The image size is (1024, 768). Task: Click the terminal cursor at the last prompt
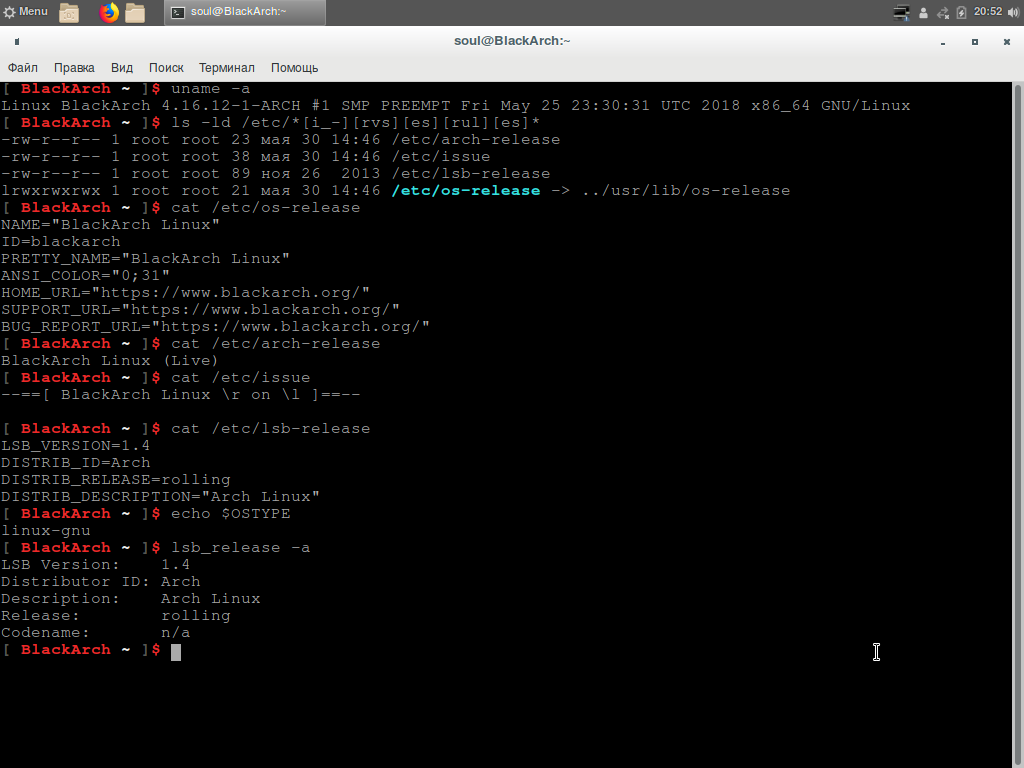point(176,652)
